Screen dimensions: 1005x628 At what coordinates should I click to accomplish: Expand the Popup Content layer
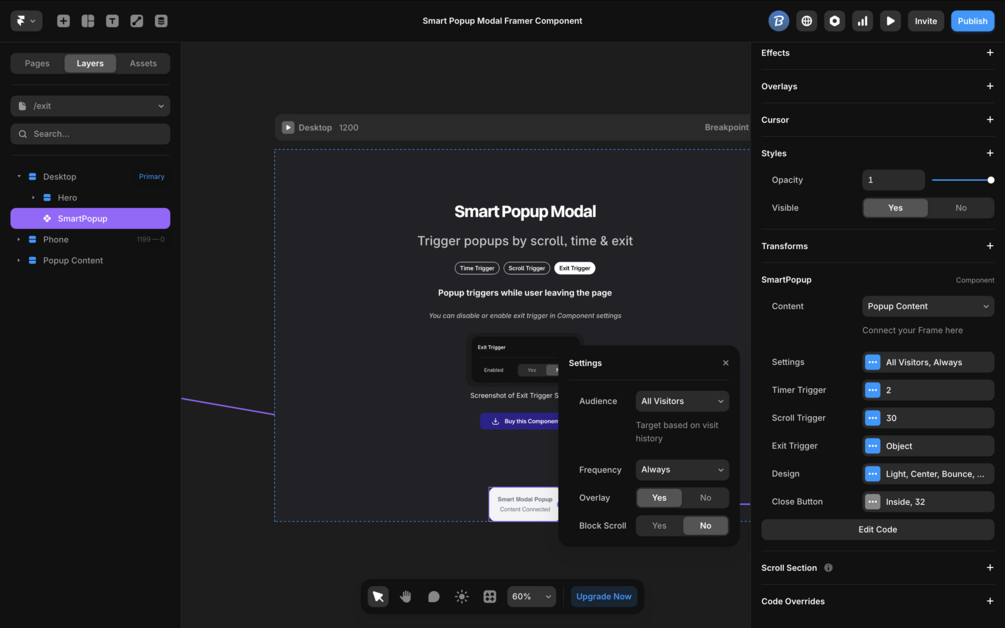[x=19, y=260]
